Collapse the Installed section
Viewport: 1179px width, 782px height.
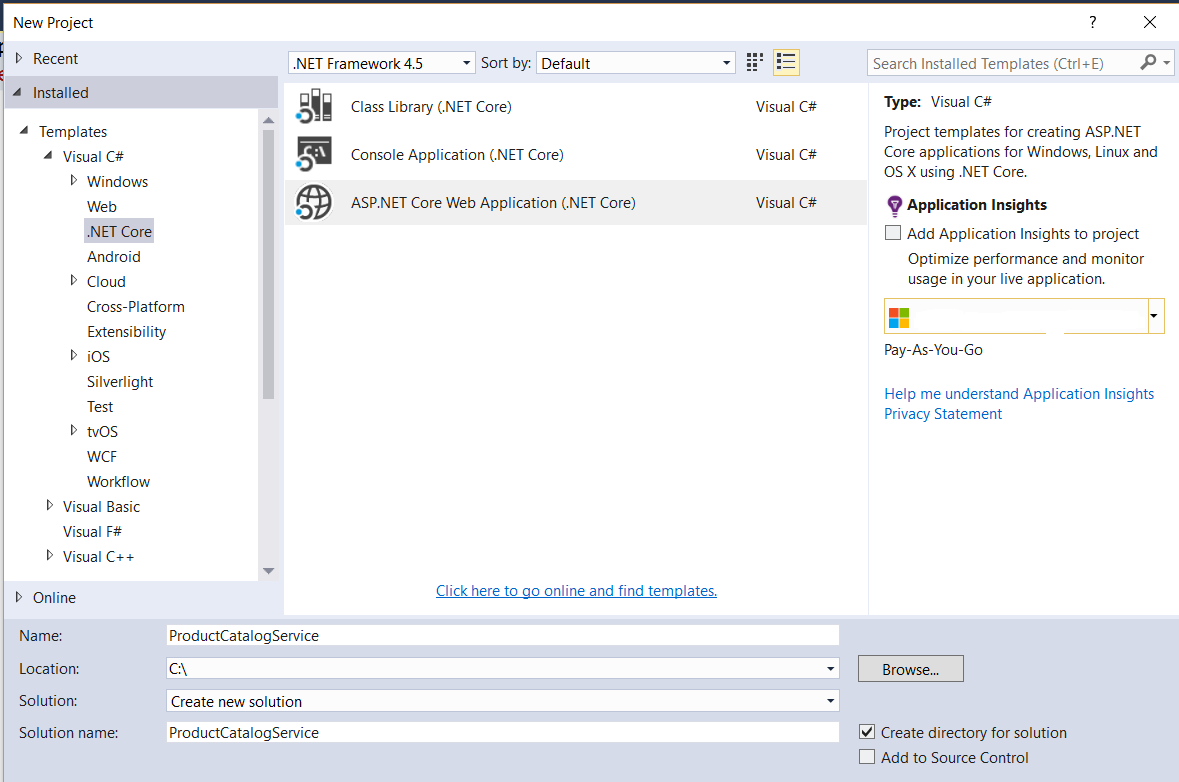coord(18,92)
